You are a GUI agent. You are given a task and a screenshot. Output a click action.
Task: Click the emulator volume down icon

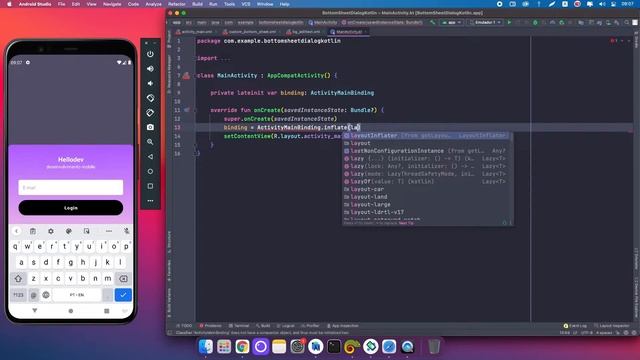coord(150,83)
